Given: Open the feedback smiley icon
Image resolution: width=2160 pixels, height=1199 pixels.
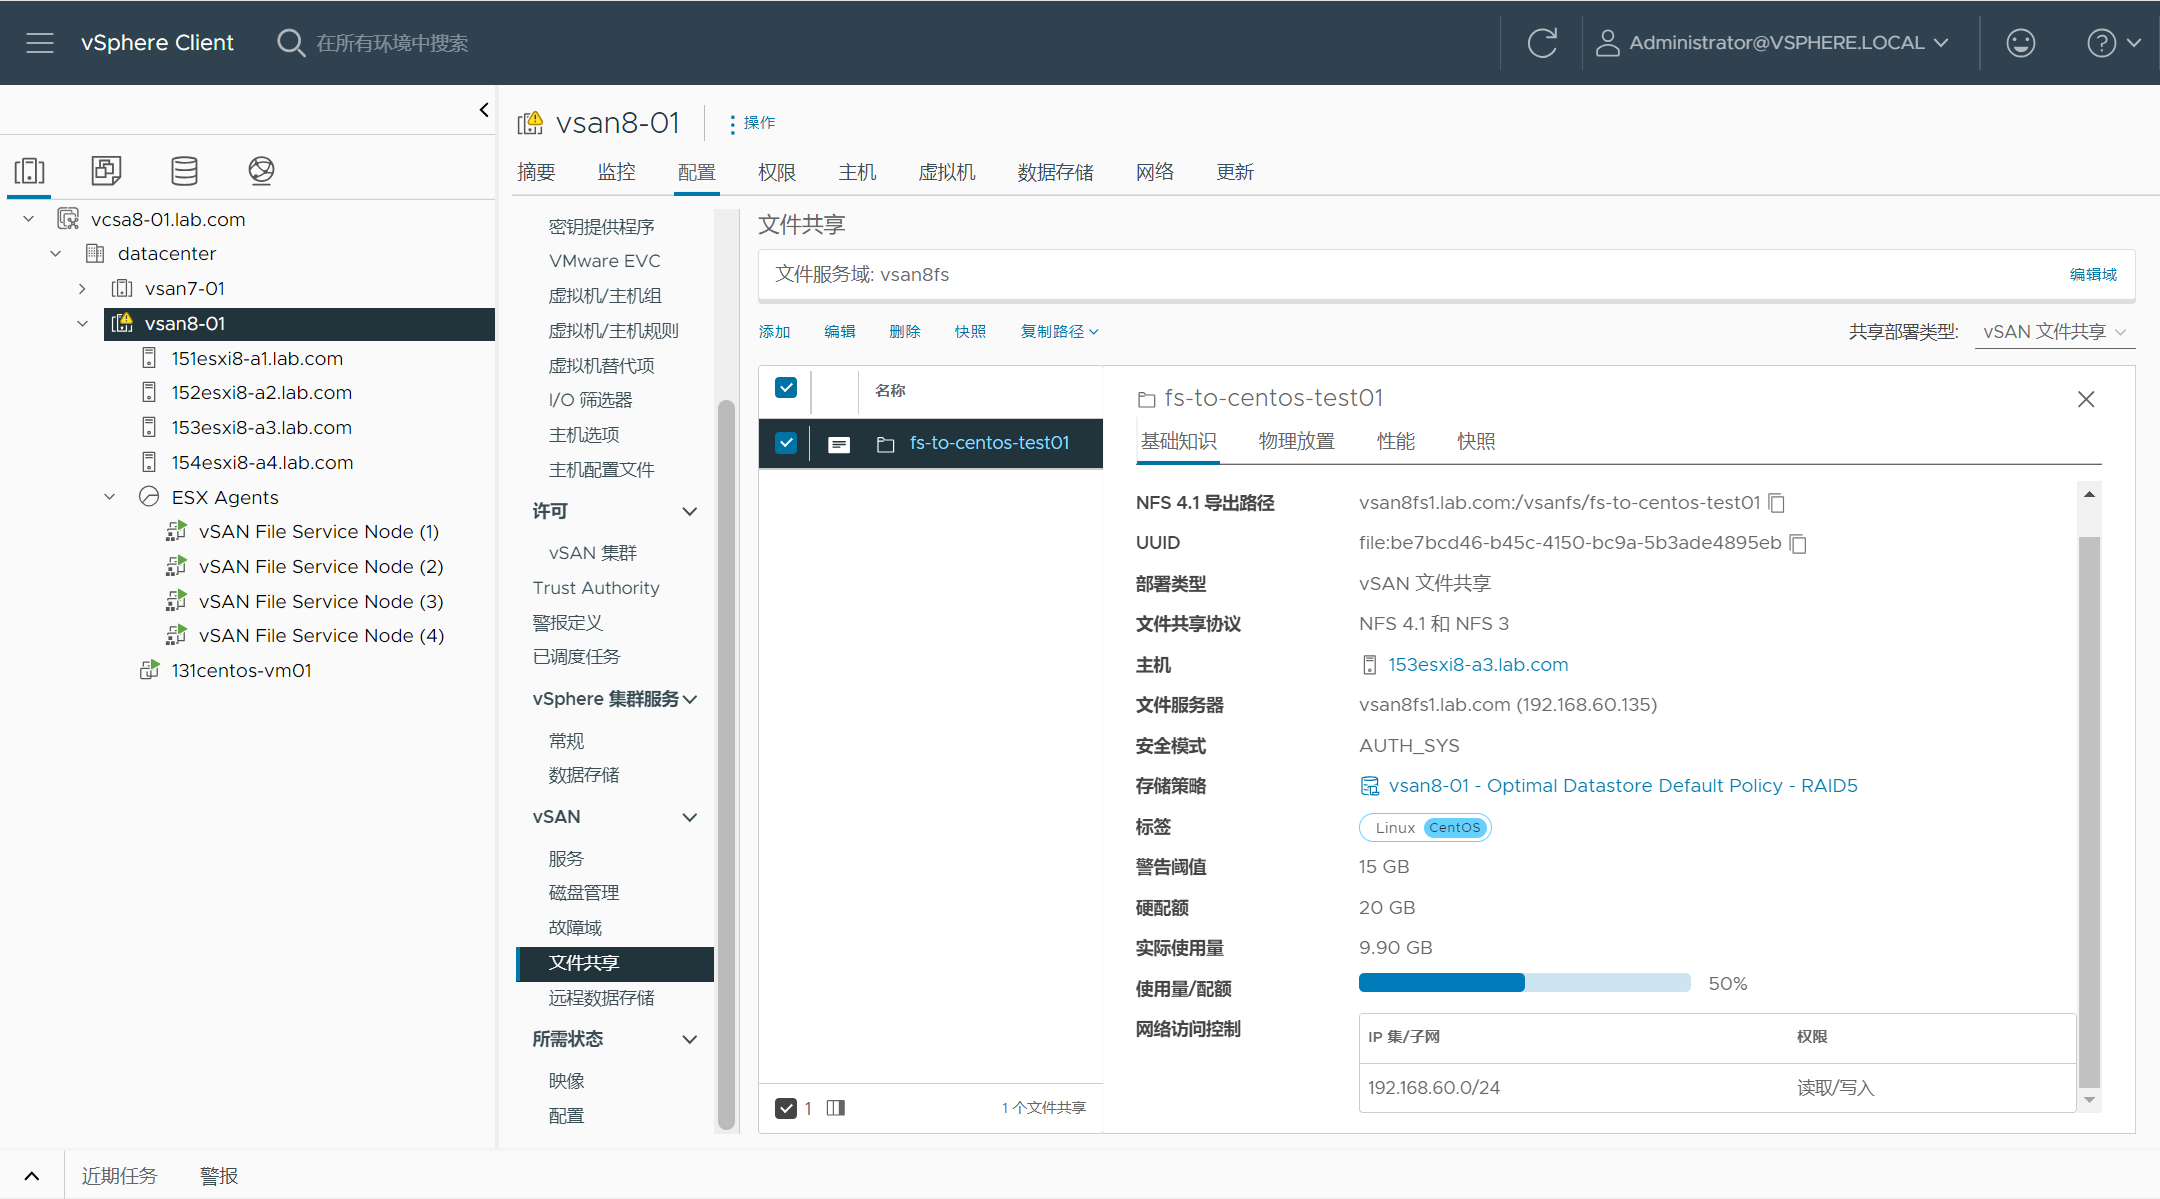Looking at the screenshot, I should pyautogui.click(x=2021, y=43).
